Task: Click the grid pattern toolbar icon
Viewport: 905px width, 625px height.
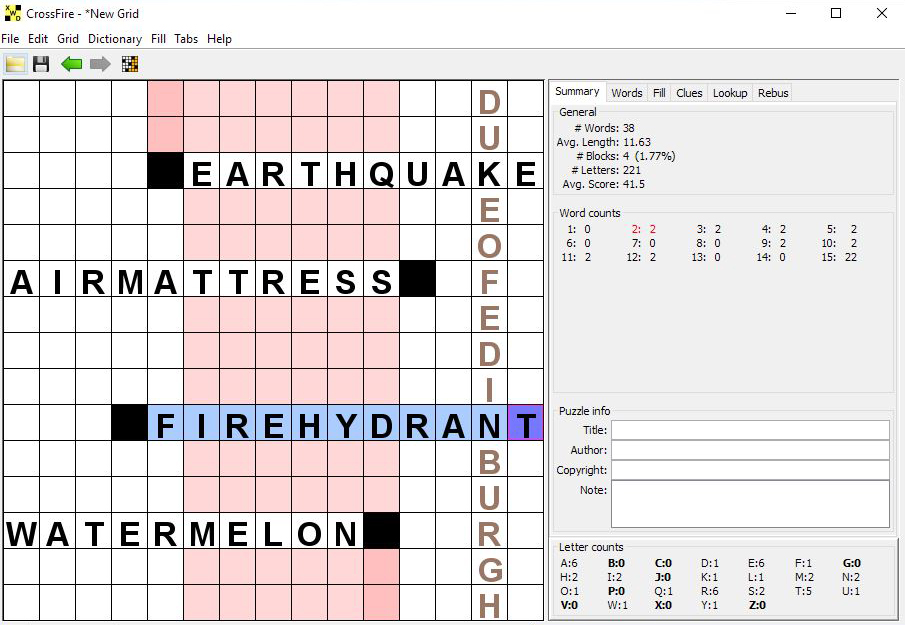Action: click(129, 64)
